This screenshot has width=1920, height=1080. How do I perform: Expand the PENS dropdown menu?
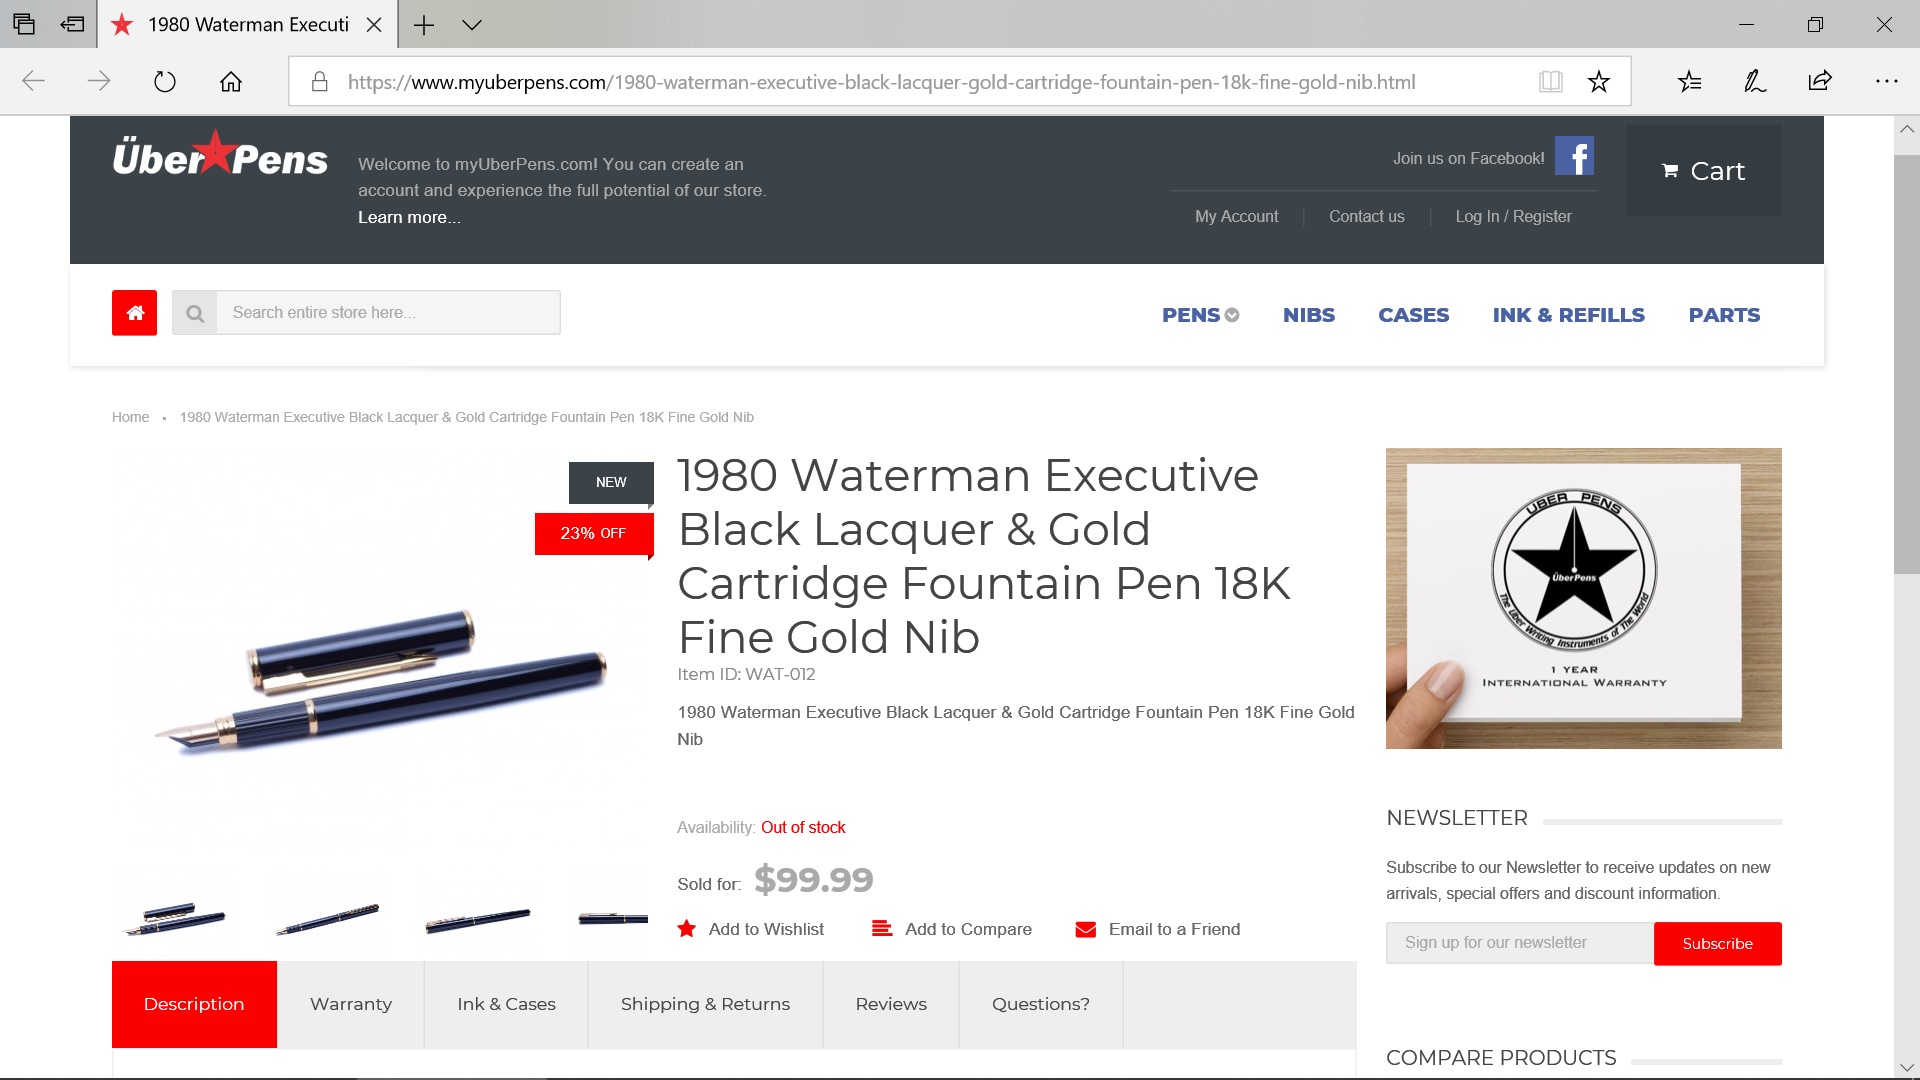[1200, 315]
